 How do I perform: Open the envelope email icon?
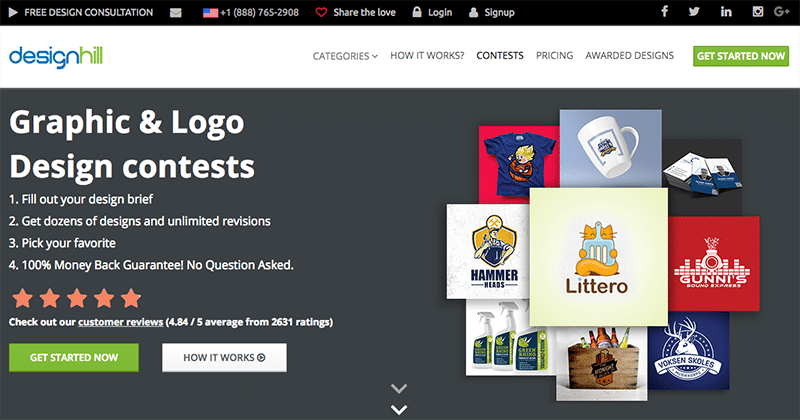coord(176,13)
